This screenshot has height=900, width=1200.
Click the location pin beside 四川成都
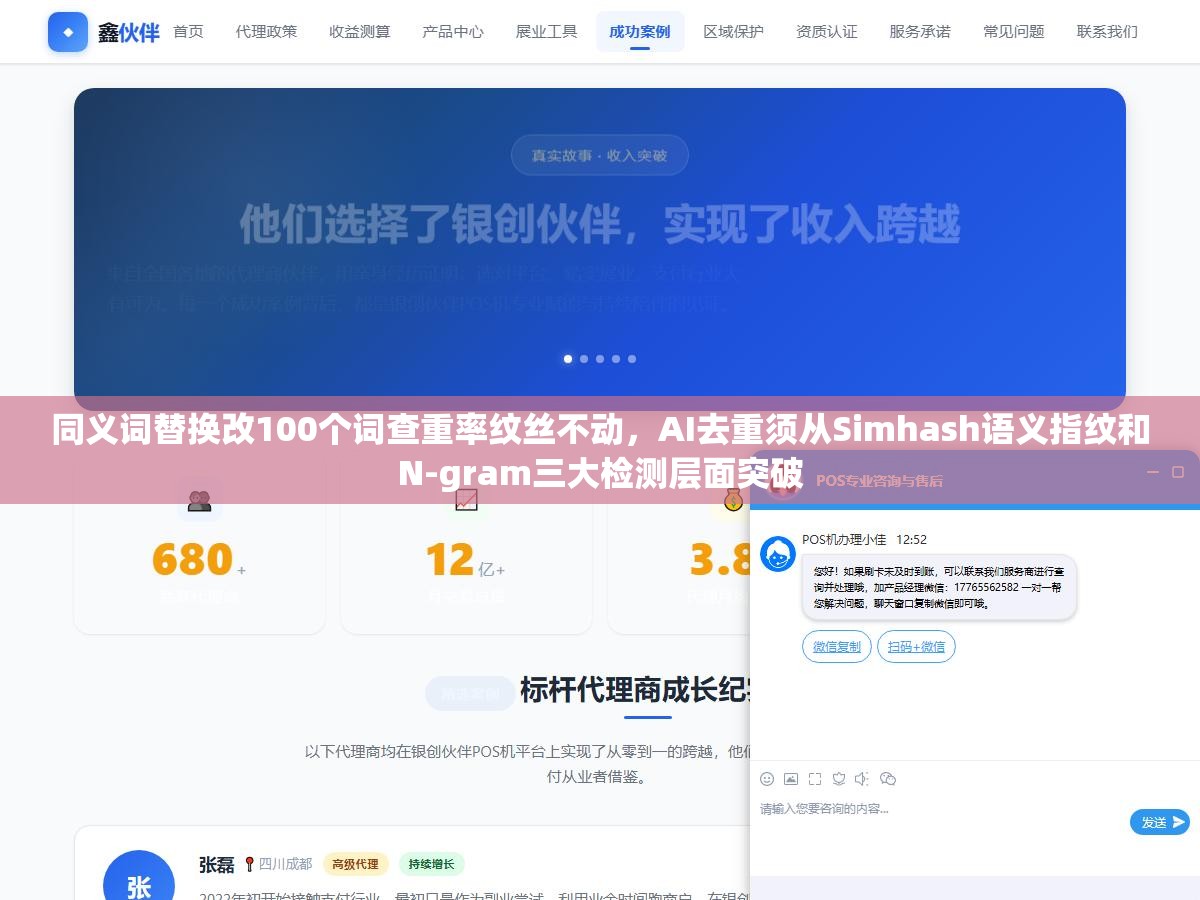[x=249, y=864]
